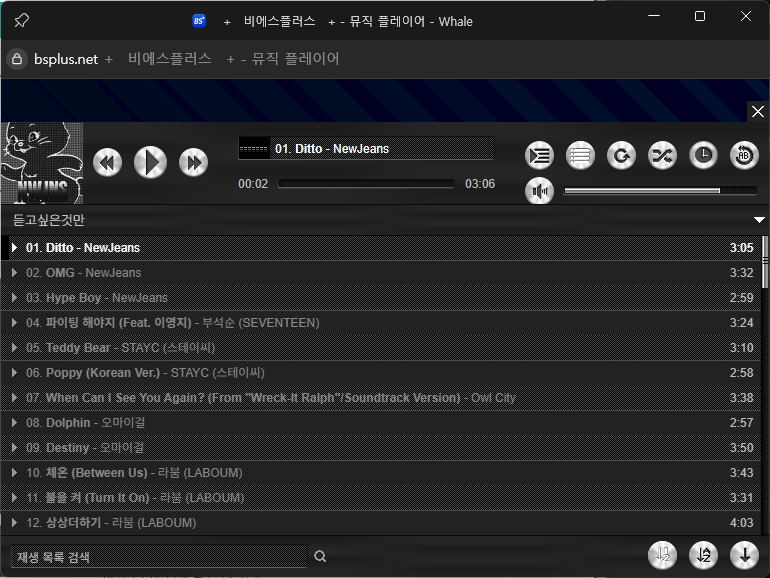Play track 04. 파이팅 해야지 by 부석순
This screenshot has height=578, width=770.
point(381,323)
